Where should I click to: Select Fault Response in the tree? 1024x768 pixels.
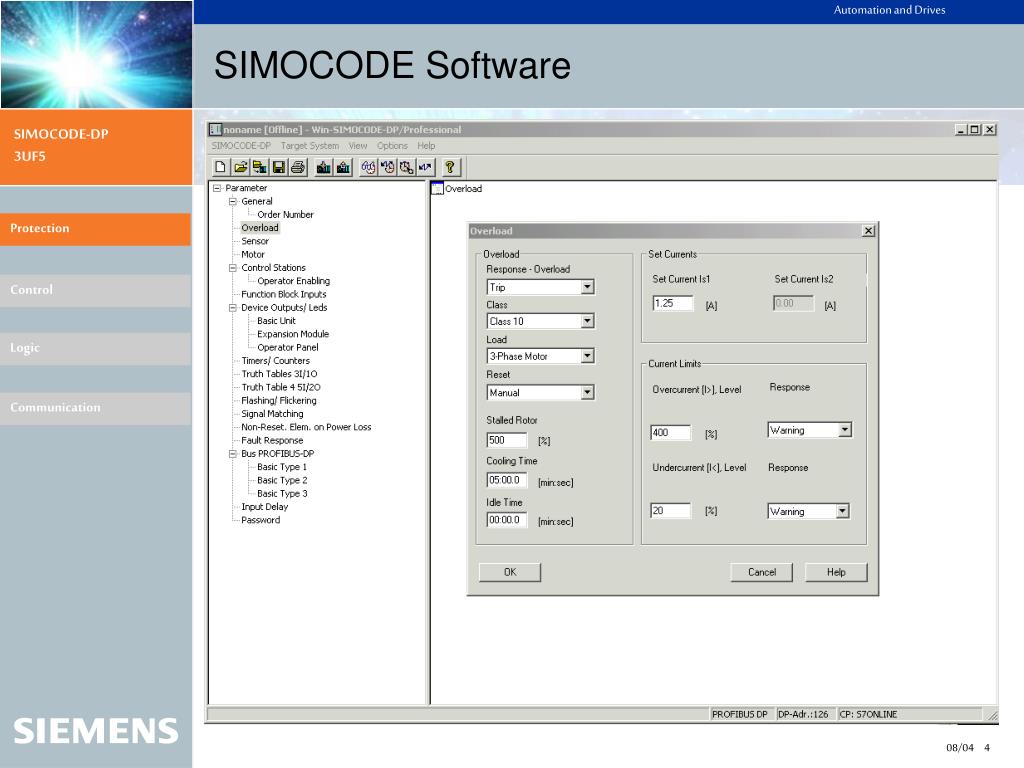pyautogui.click(x=272, y=440)
